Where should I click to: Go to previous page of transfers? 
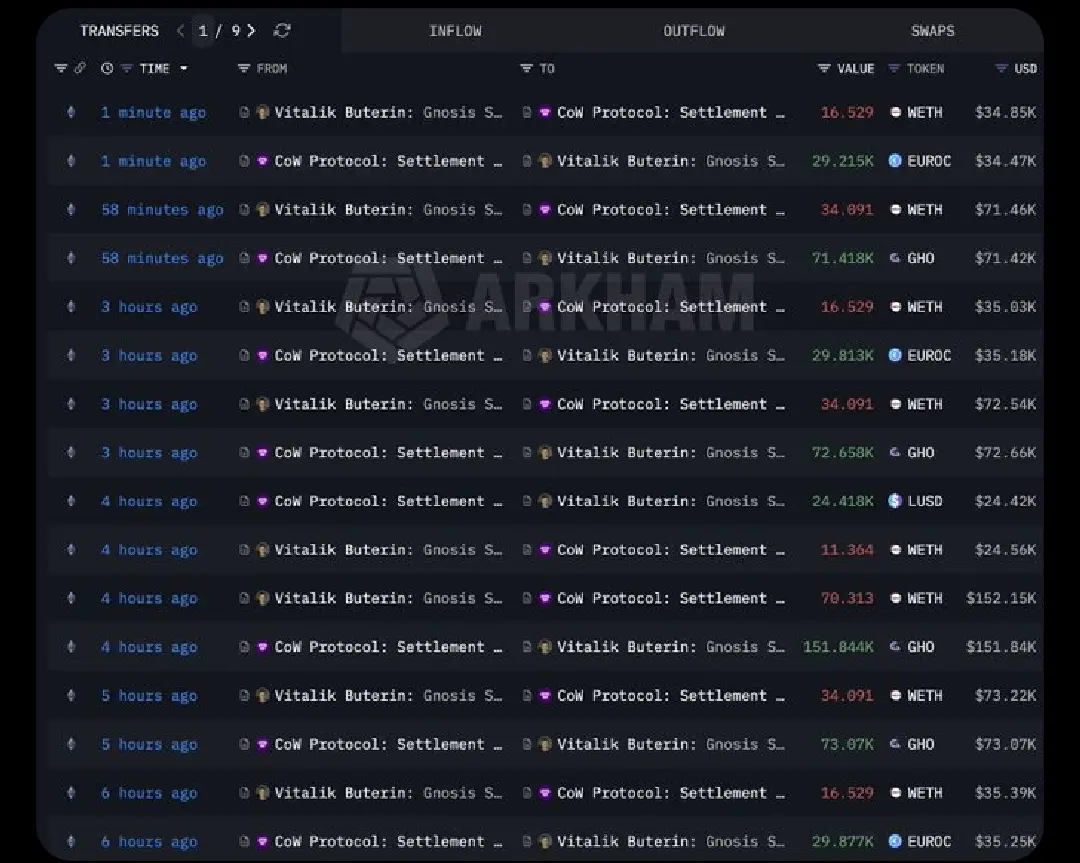[180, 31]
